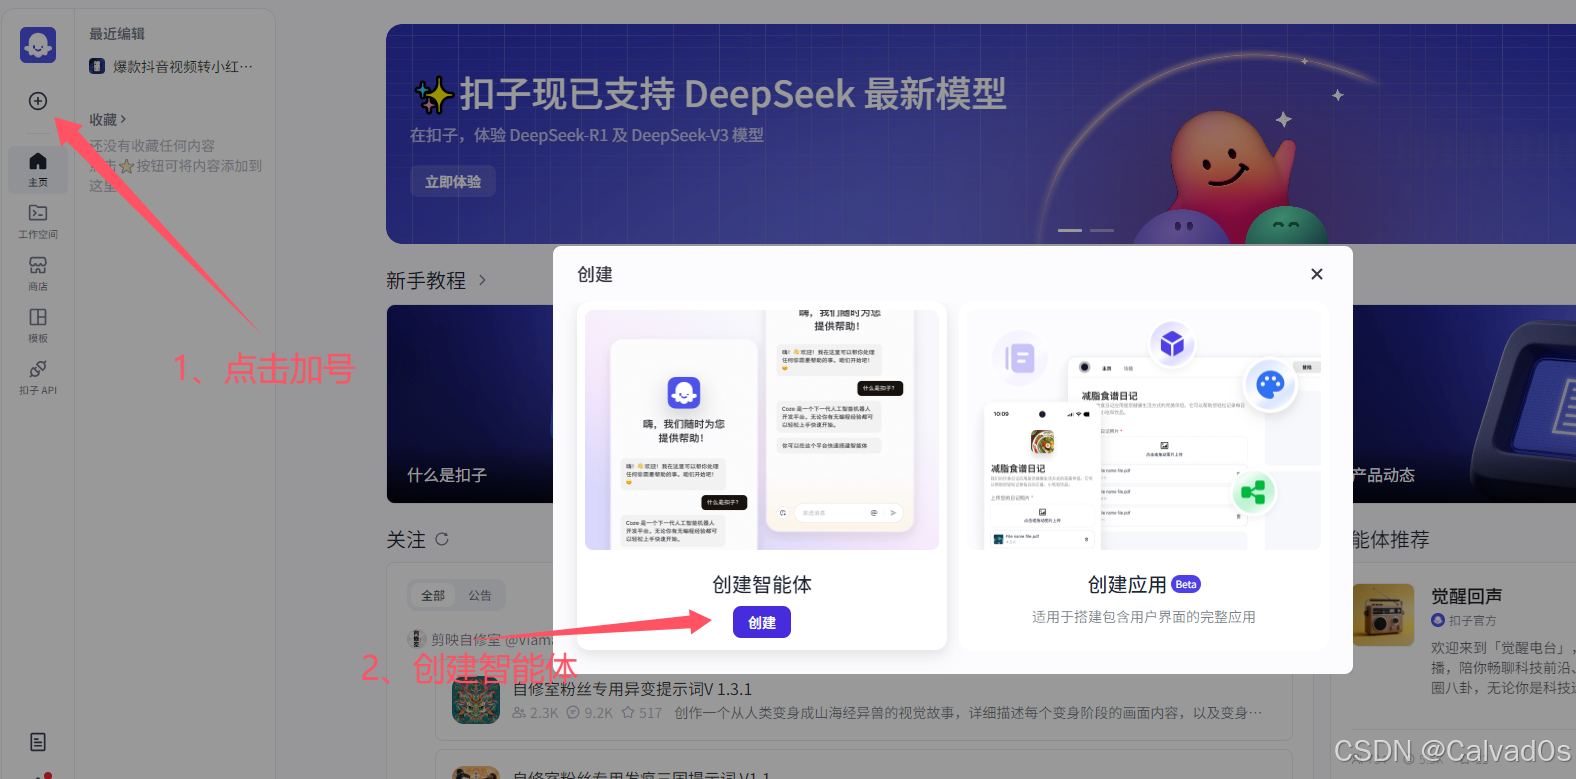Open recent item 爆款抖音视频转小红…
Screen dimensions: 1576x779
(172, 66)
